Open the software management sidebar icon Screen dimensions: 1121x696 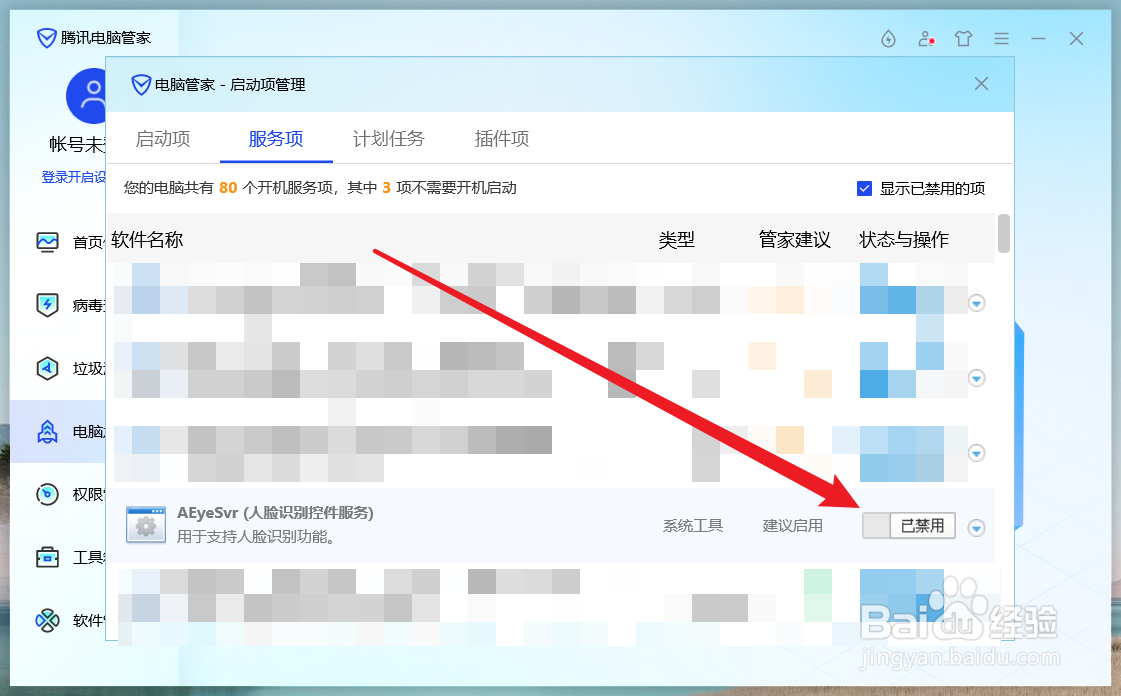(x=47, y=620)
